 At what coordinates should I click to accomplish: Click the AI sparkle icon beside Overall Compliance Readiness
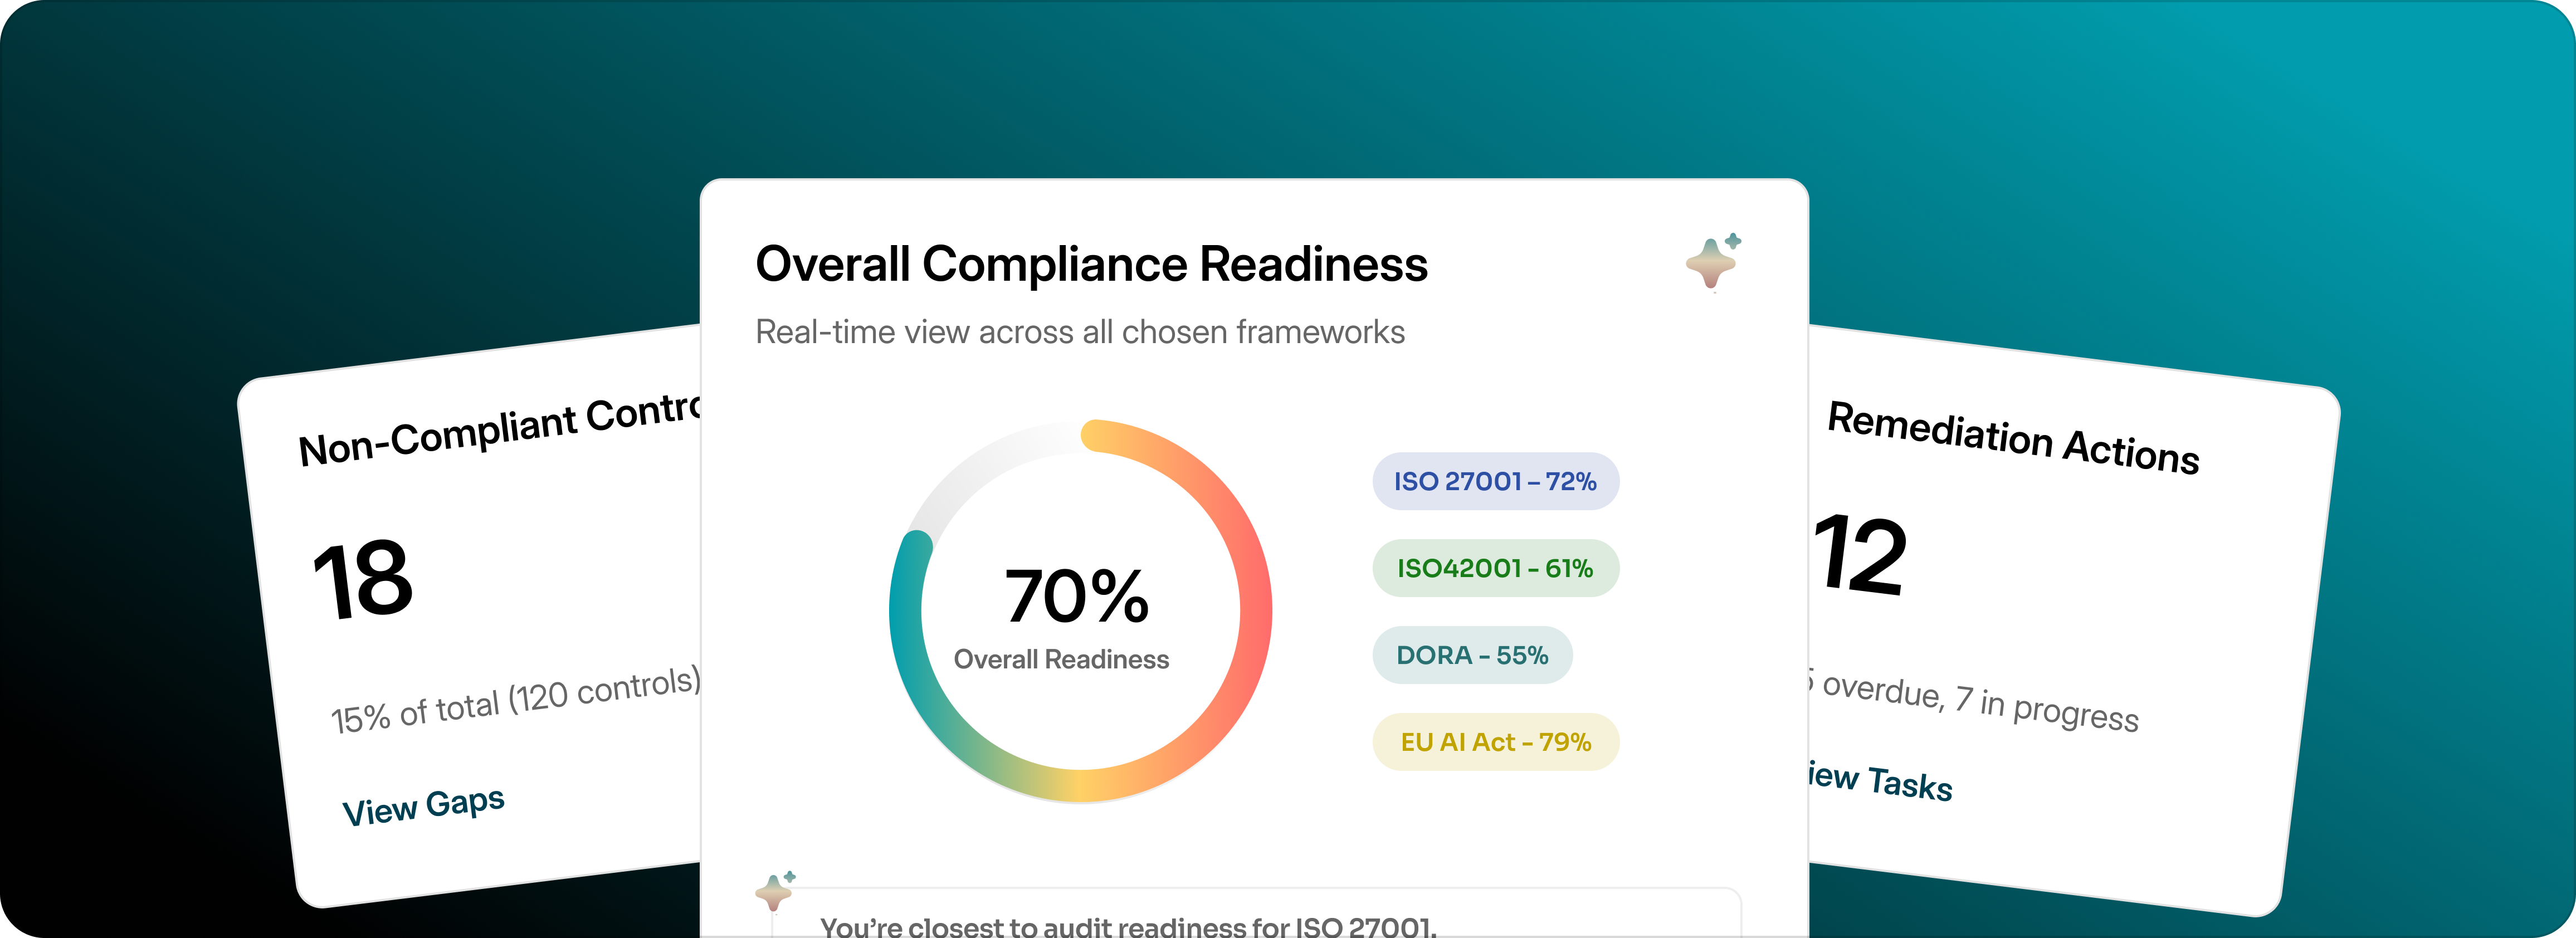(1714, 262)
